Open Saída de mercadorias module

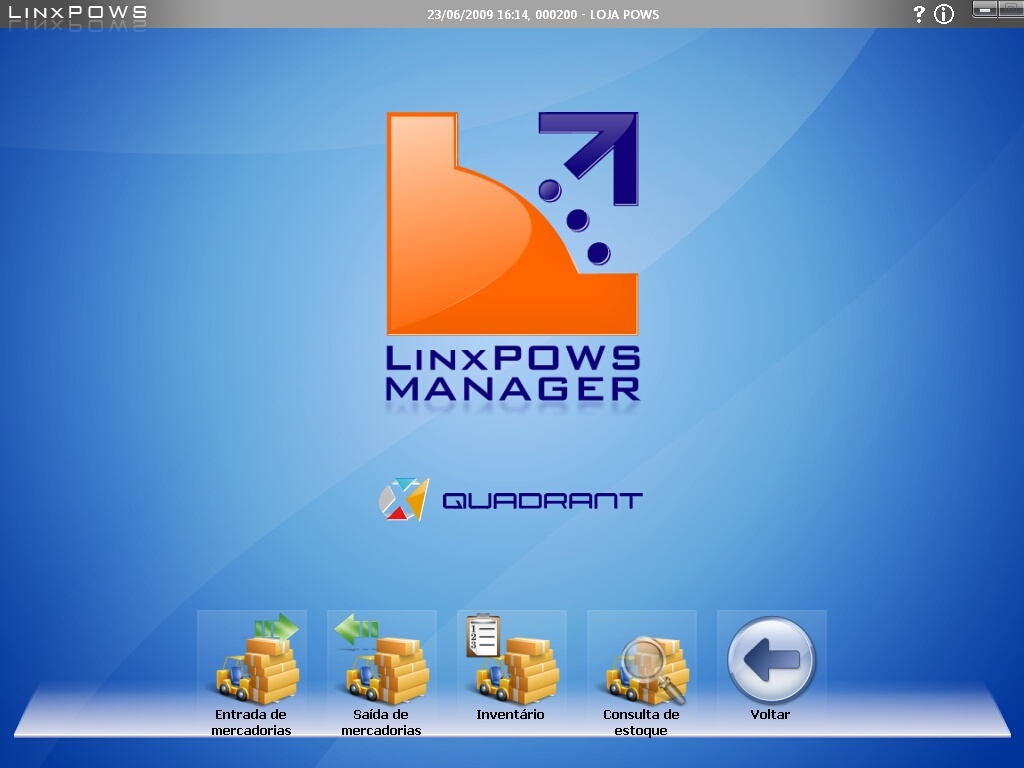point(382,674)
